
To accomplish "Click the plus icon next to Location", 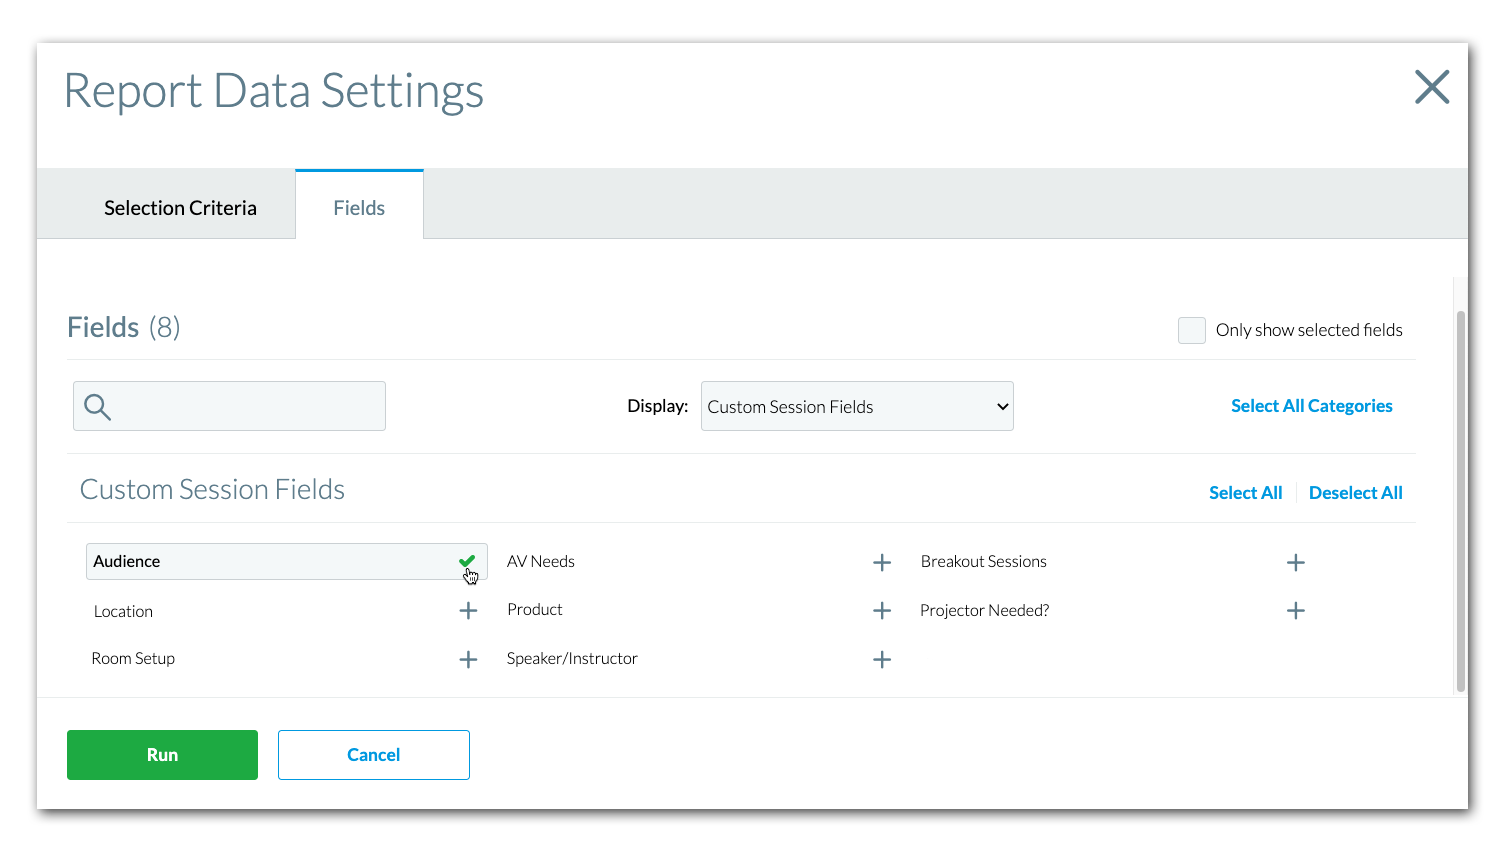I will pyautogui.click(x=467, y=610).
